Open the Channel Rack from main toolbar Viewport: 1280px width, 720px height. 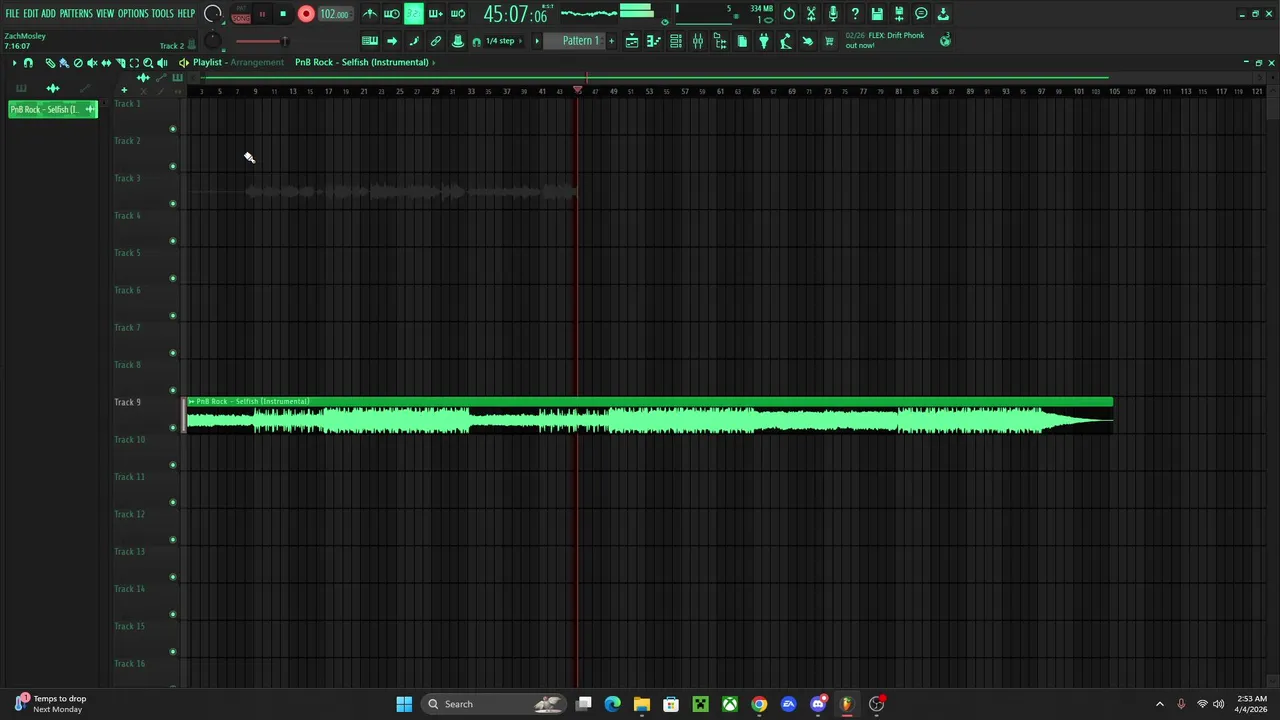(x=676, y=41)
